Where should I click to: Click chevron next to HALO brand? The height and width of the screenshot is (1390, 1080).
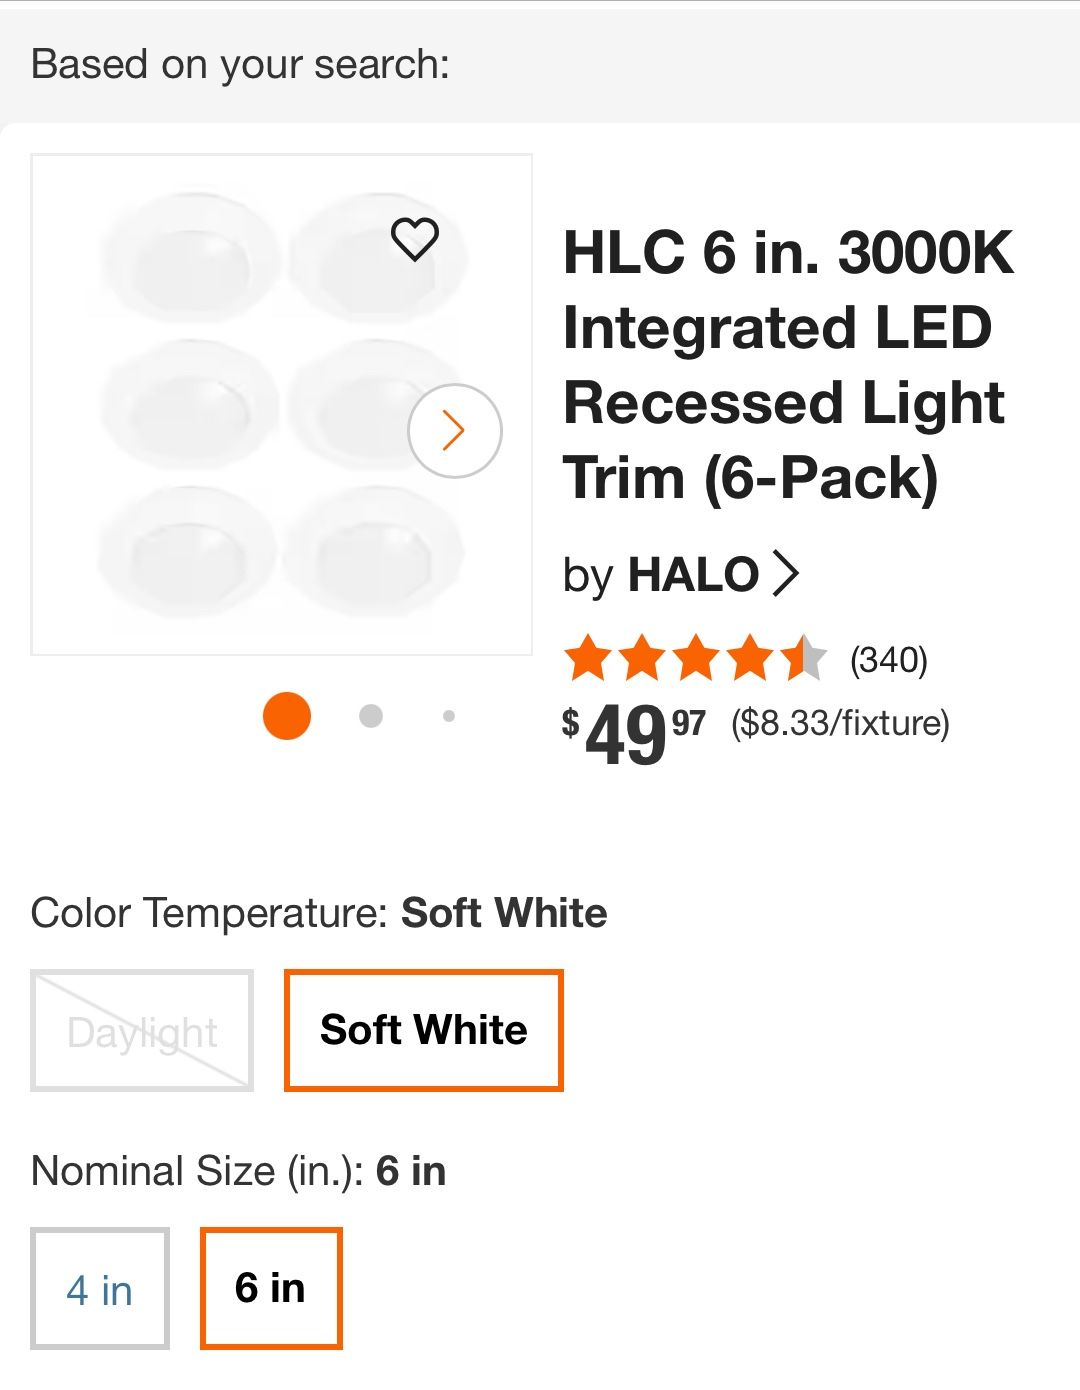pos(788,574)
